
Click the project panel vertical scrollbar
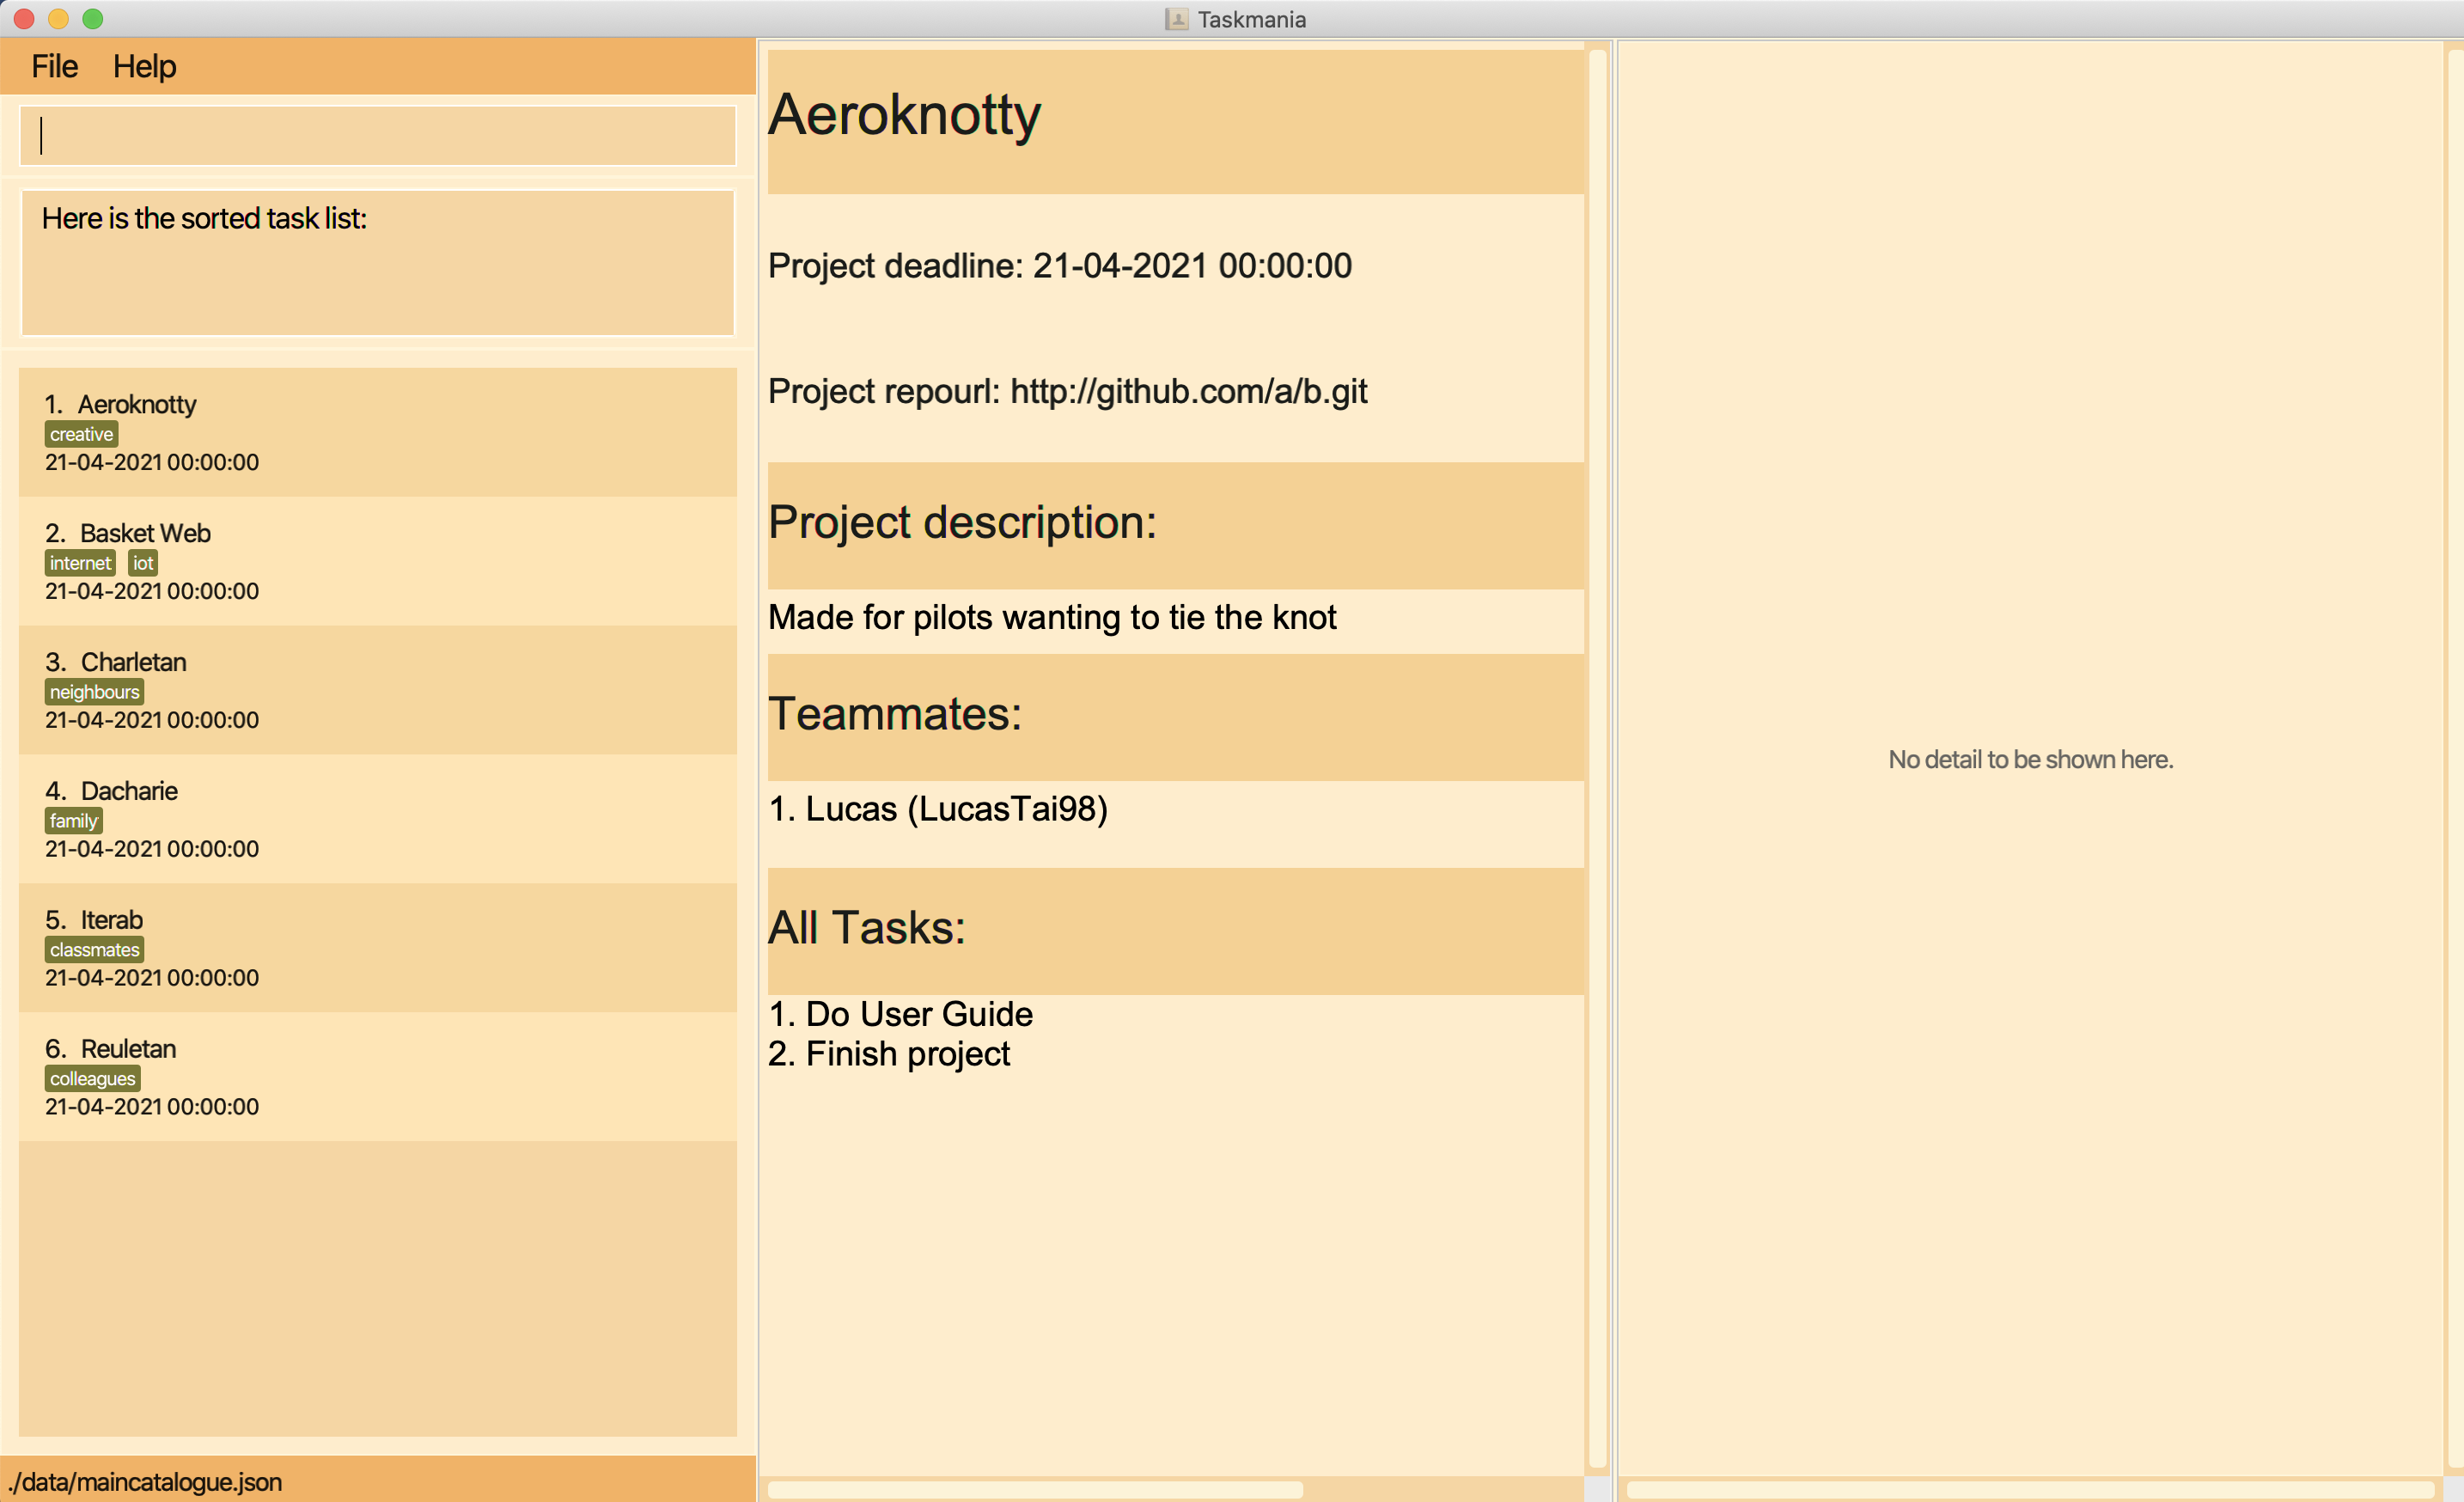click(x=1597, y=760)
